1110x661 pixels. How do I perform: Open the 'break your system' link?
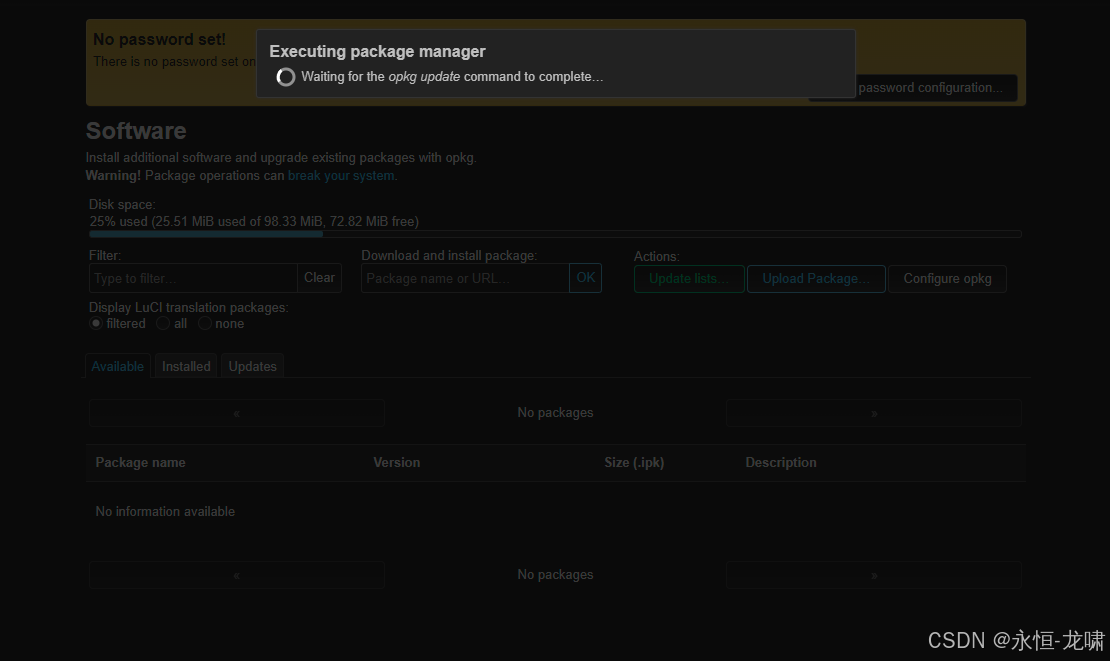[x=341, y=176]
